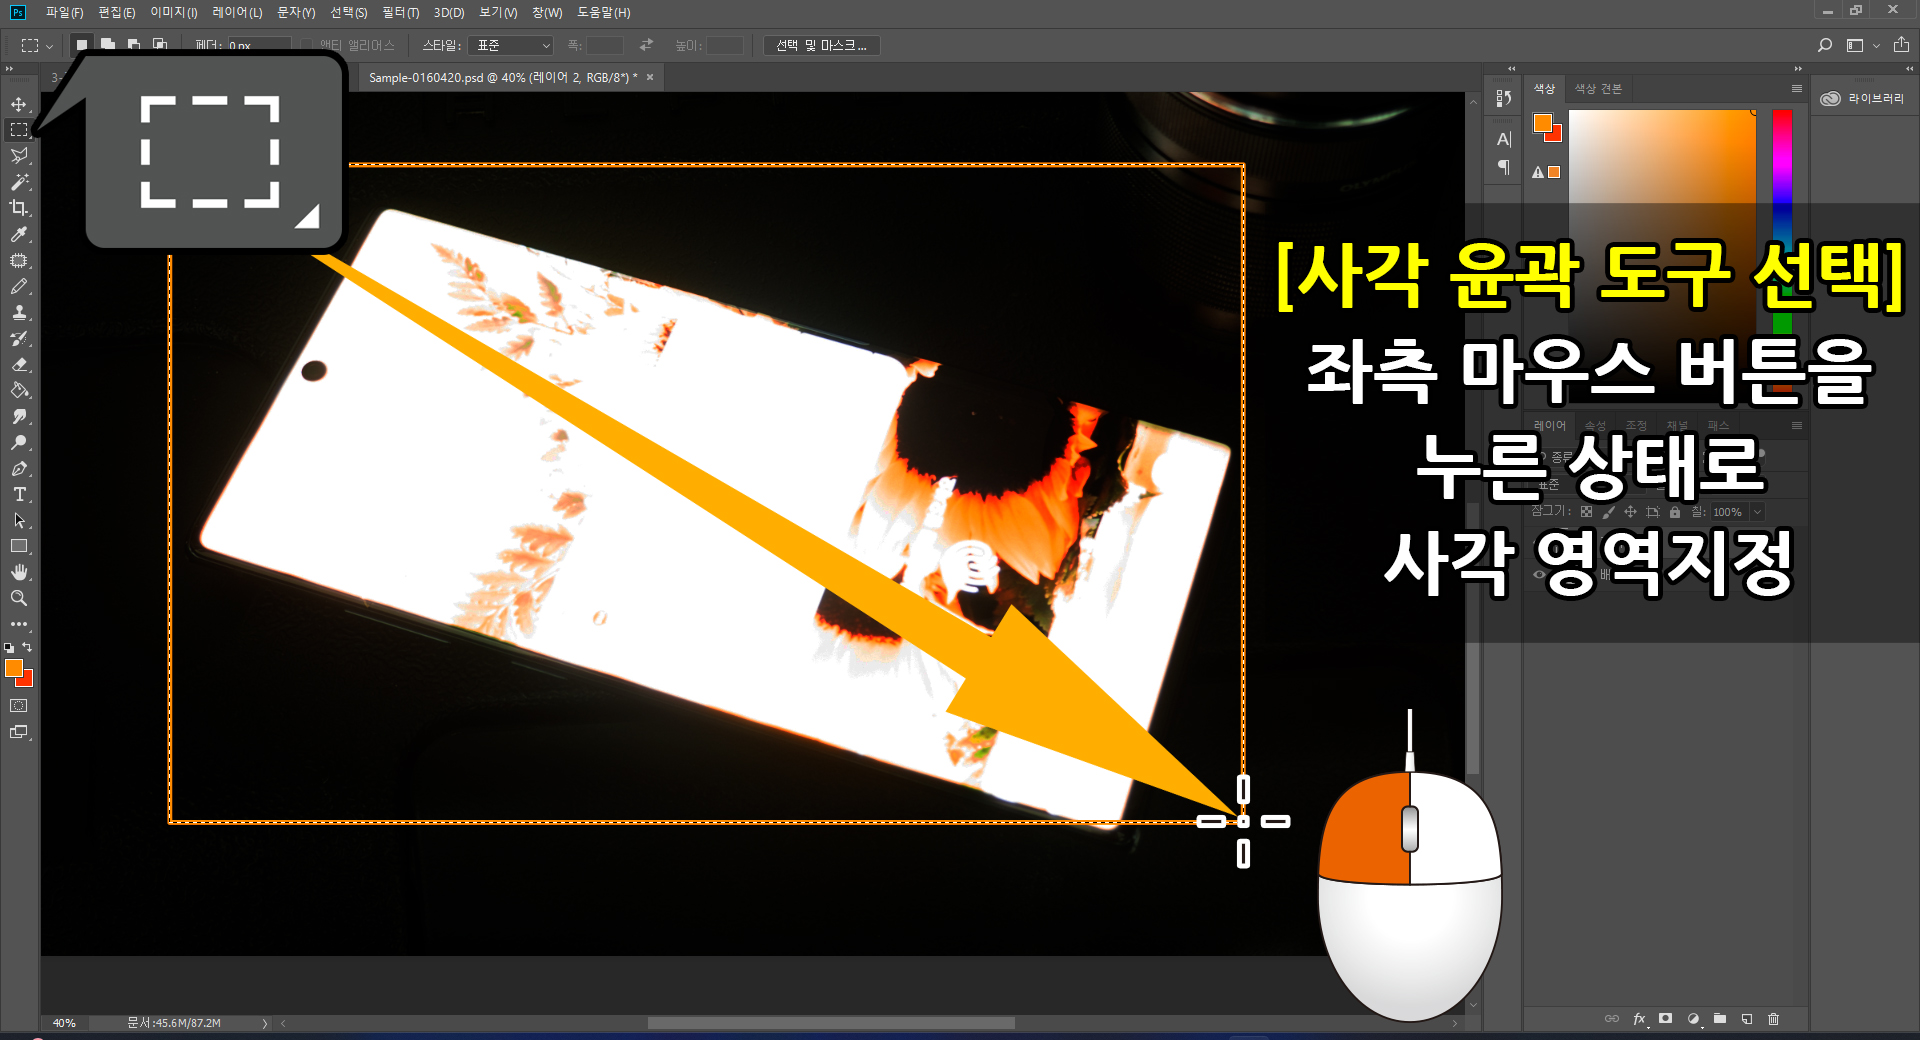Screen dimensions: 1920x1040
Task: Open the Color panel options menu
Action: (1797, 89)
